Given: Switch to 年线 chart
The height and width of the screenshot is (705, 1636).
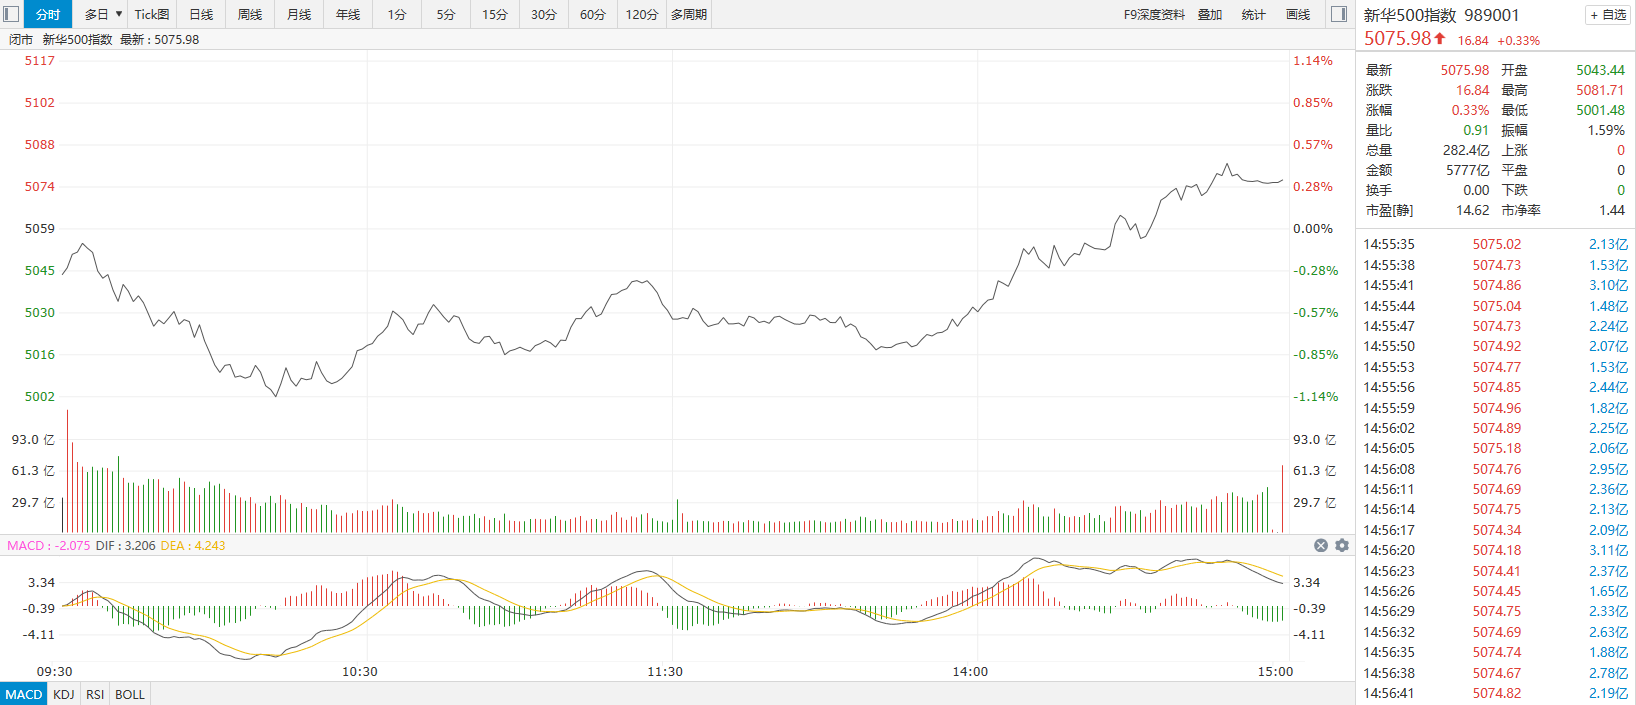Looking at the screenshot, I should (348, 14).
